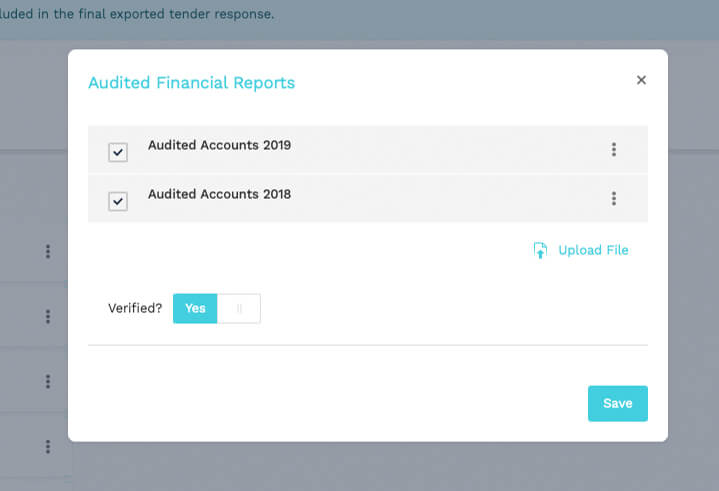
Task: Open the bottom background row kebab menu
Action: pos(48,447)
